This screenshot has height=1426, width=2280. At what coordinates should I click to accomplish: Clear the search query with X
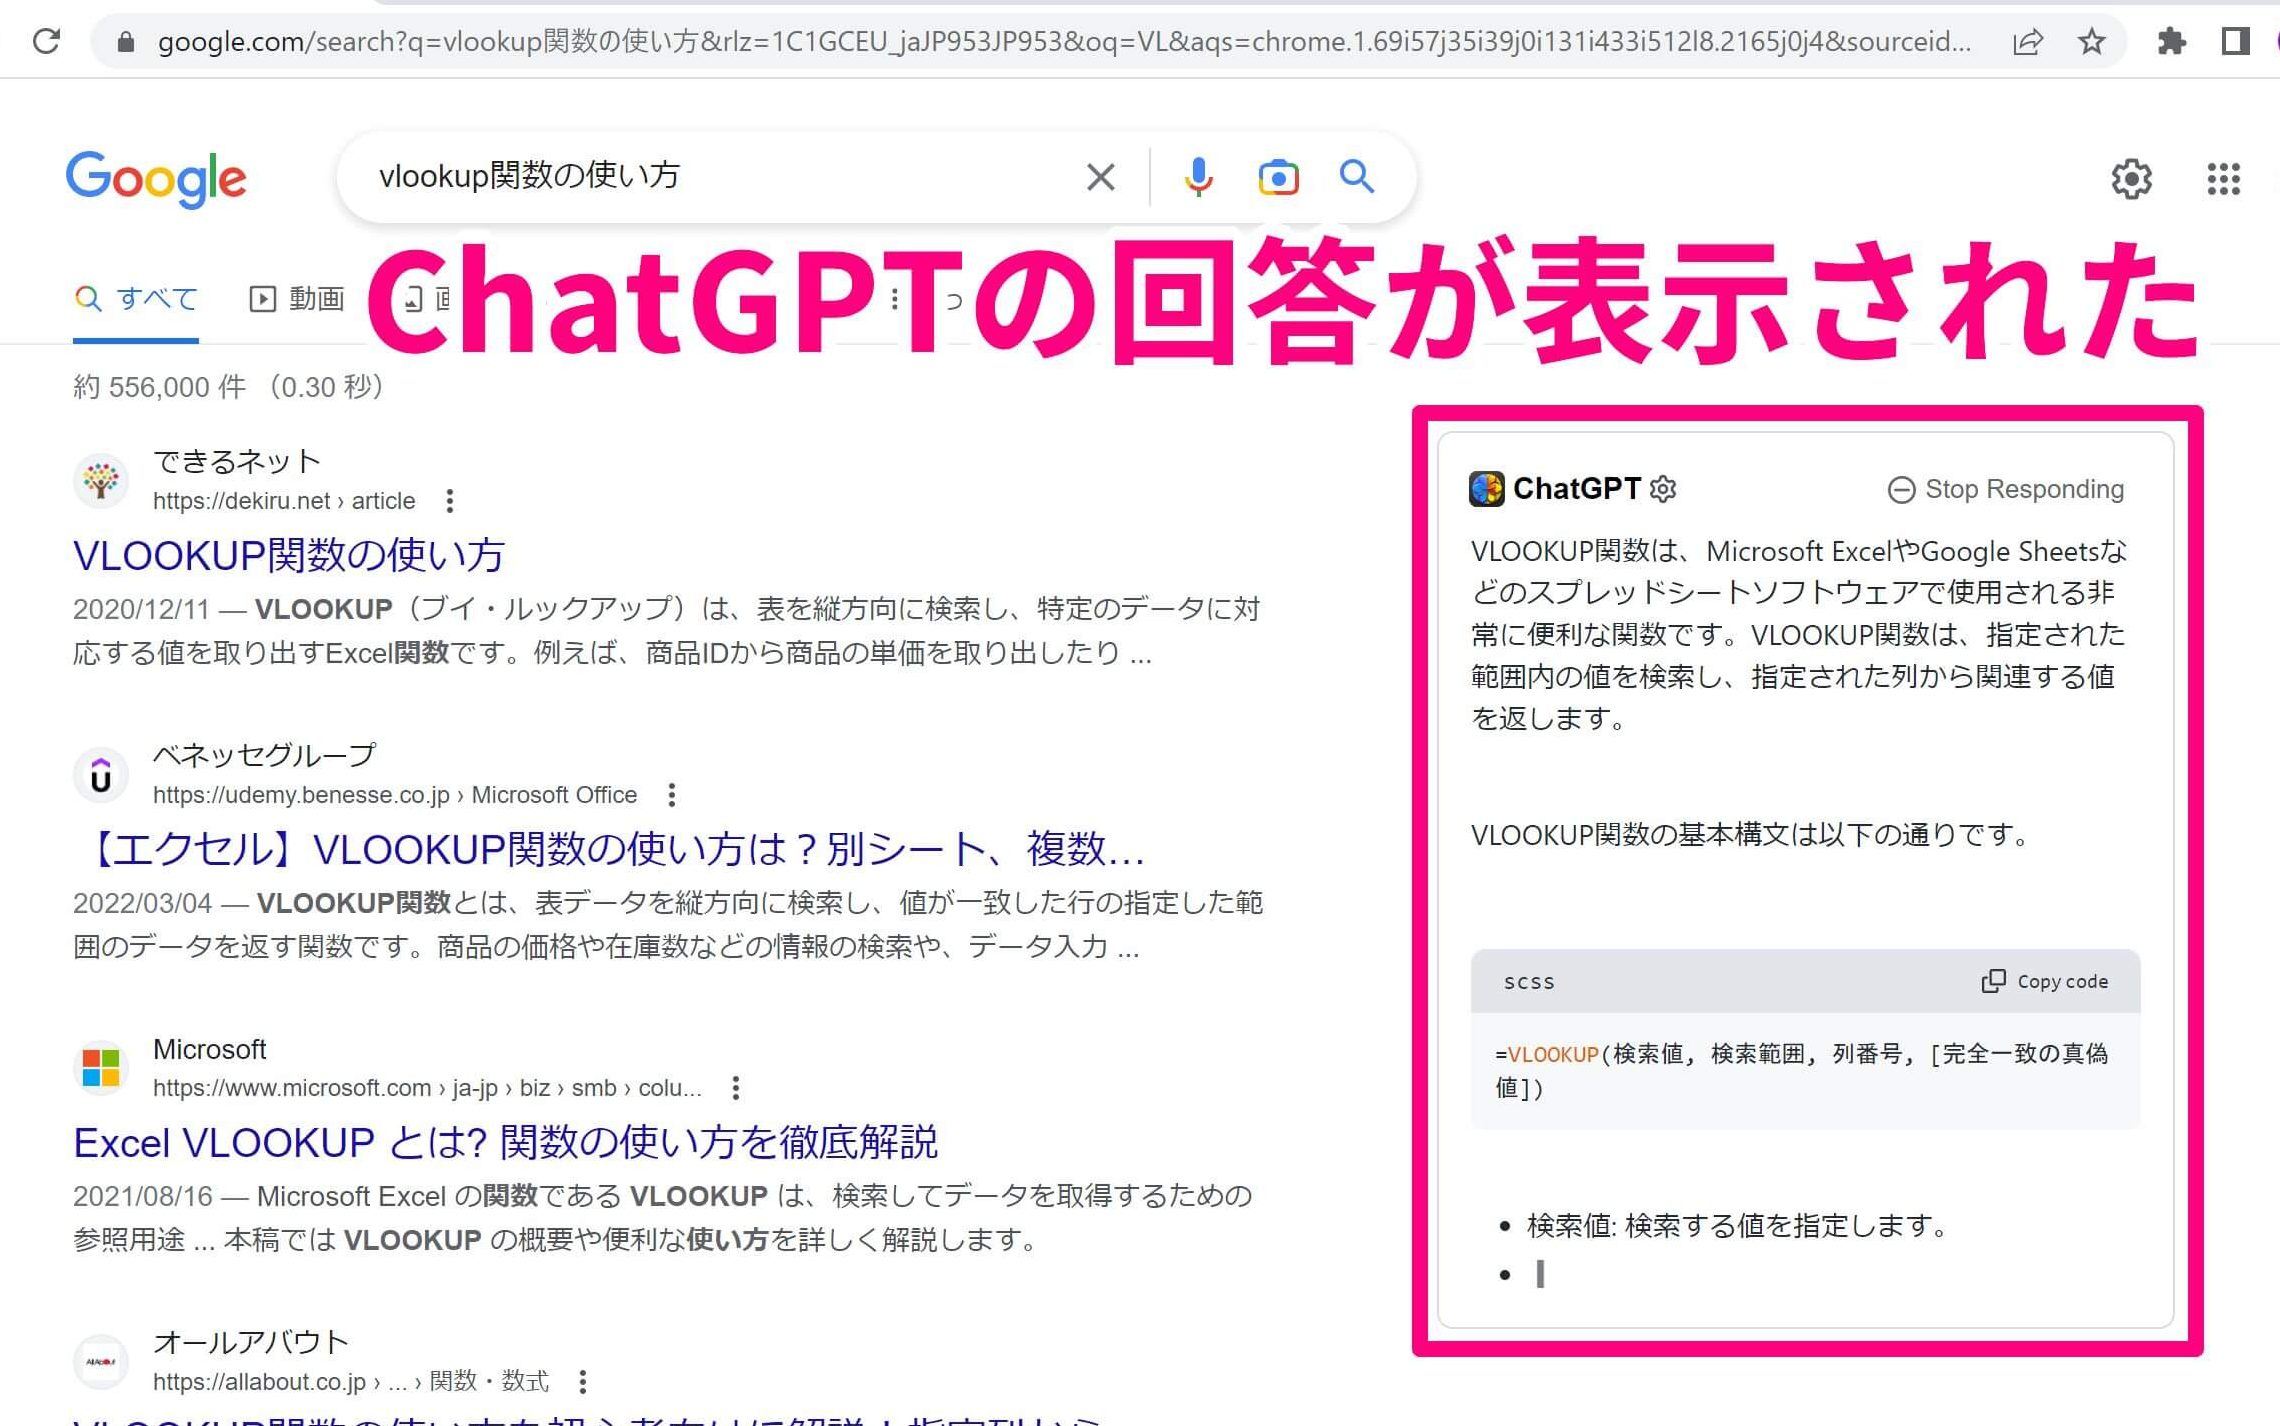pos(1100,177)
